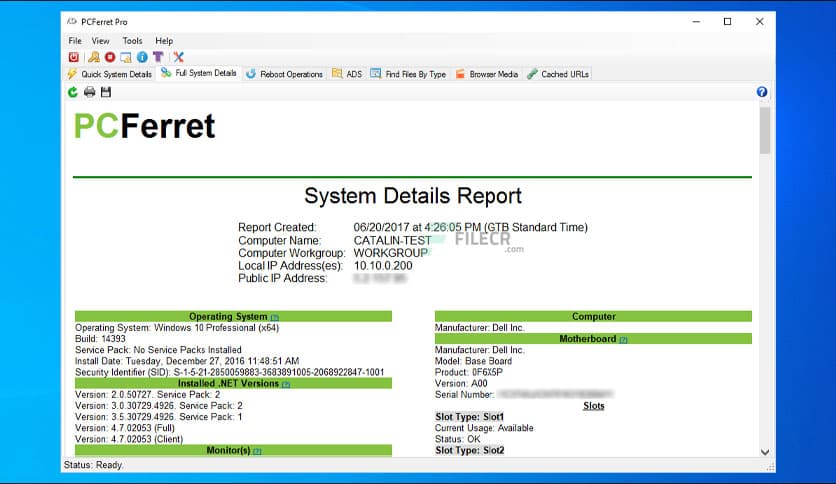This screenshot has height=484, width=836.
Task: Switch to Quick System Details tab
Action: pyautogui.click(x=110, y=74)
